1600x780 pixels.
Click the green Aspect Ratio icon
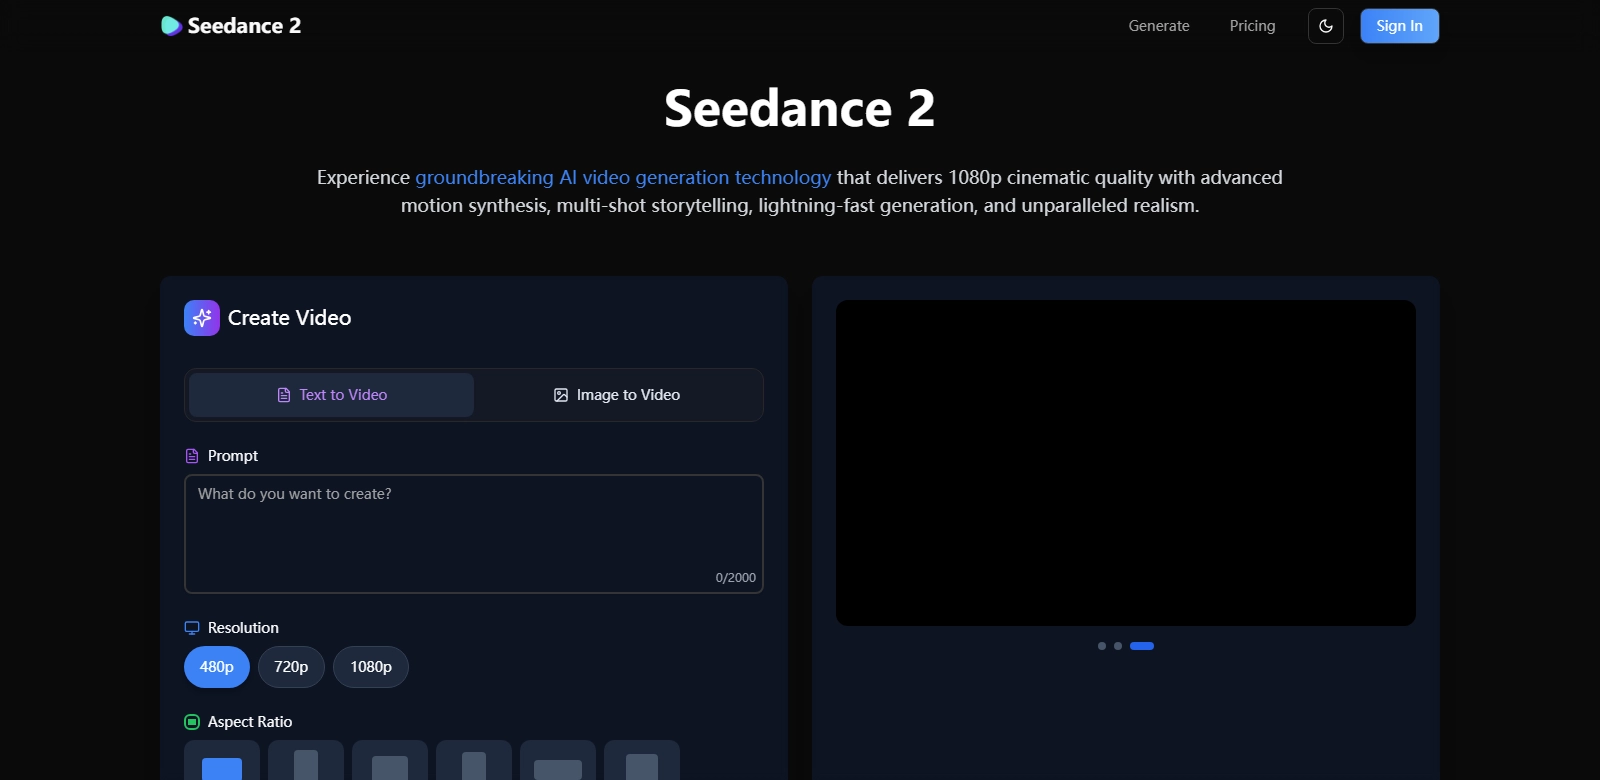coord(192,722)
